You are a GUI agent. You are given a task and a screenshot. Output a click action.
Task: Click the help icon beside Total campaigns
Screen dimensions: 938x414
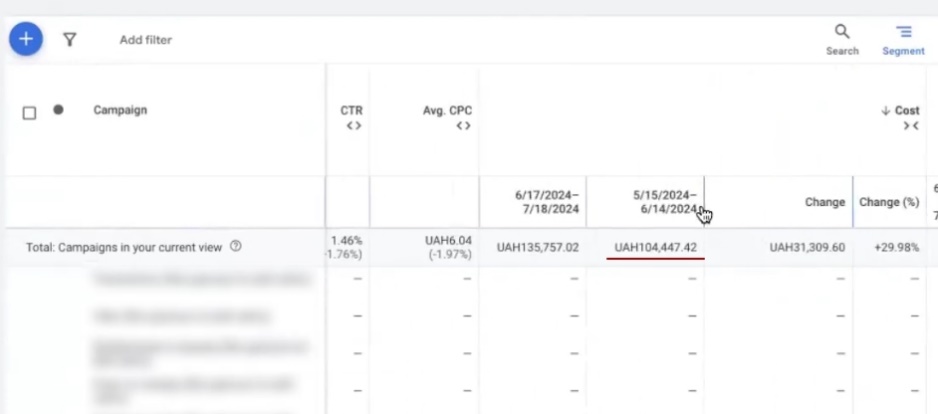(x=236, y=247)
